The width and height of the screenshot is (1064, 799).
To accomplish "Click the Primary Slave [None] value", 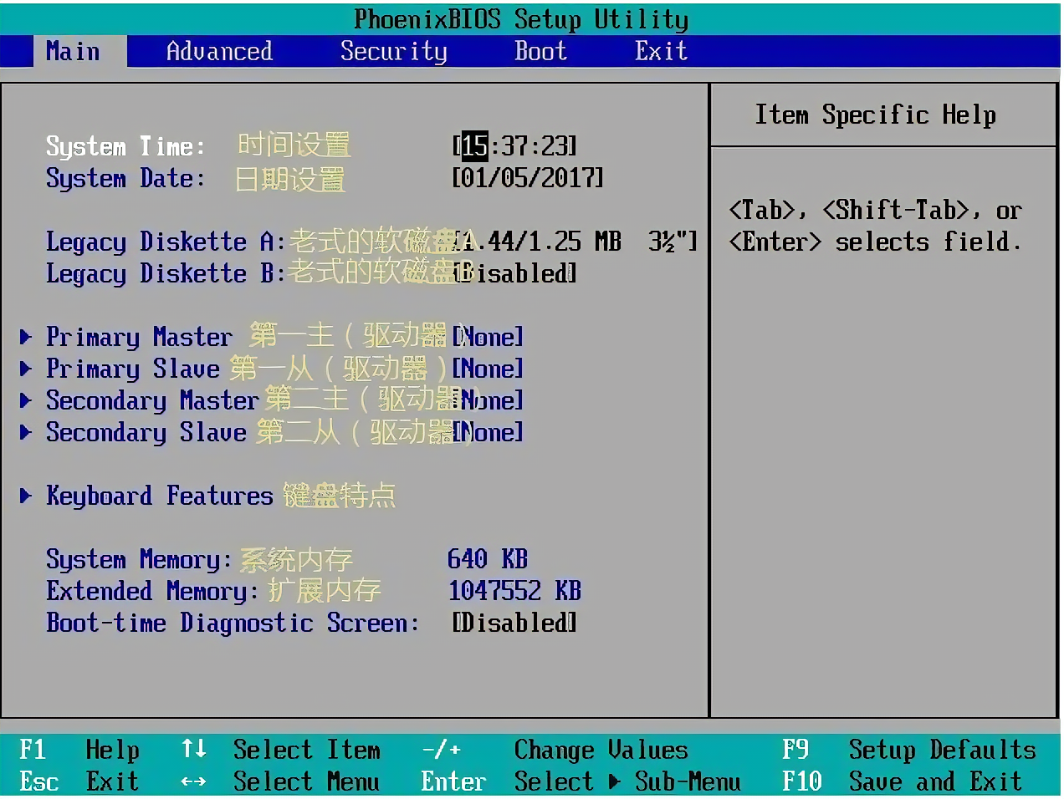I will 488,369.
